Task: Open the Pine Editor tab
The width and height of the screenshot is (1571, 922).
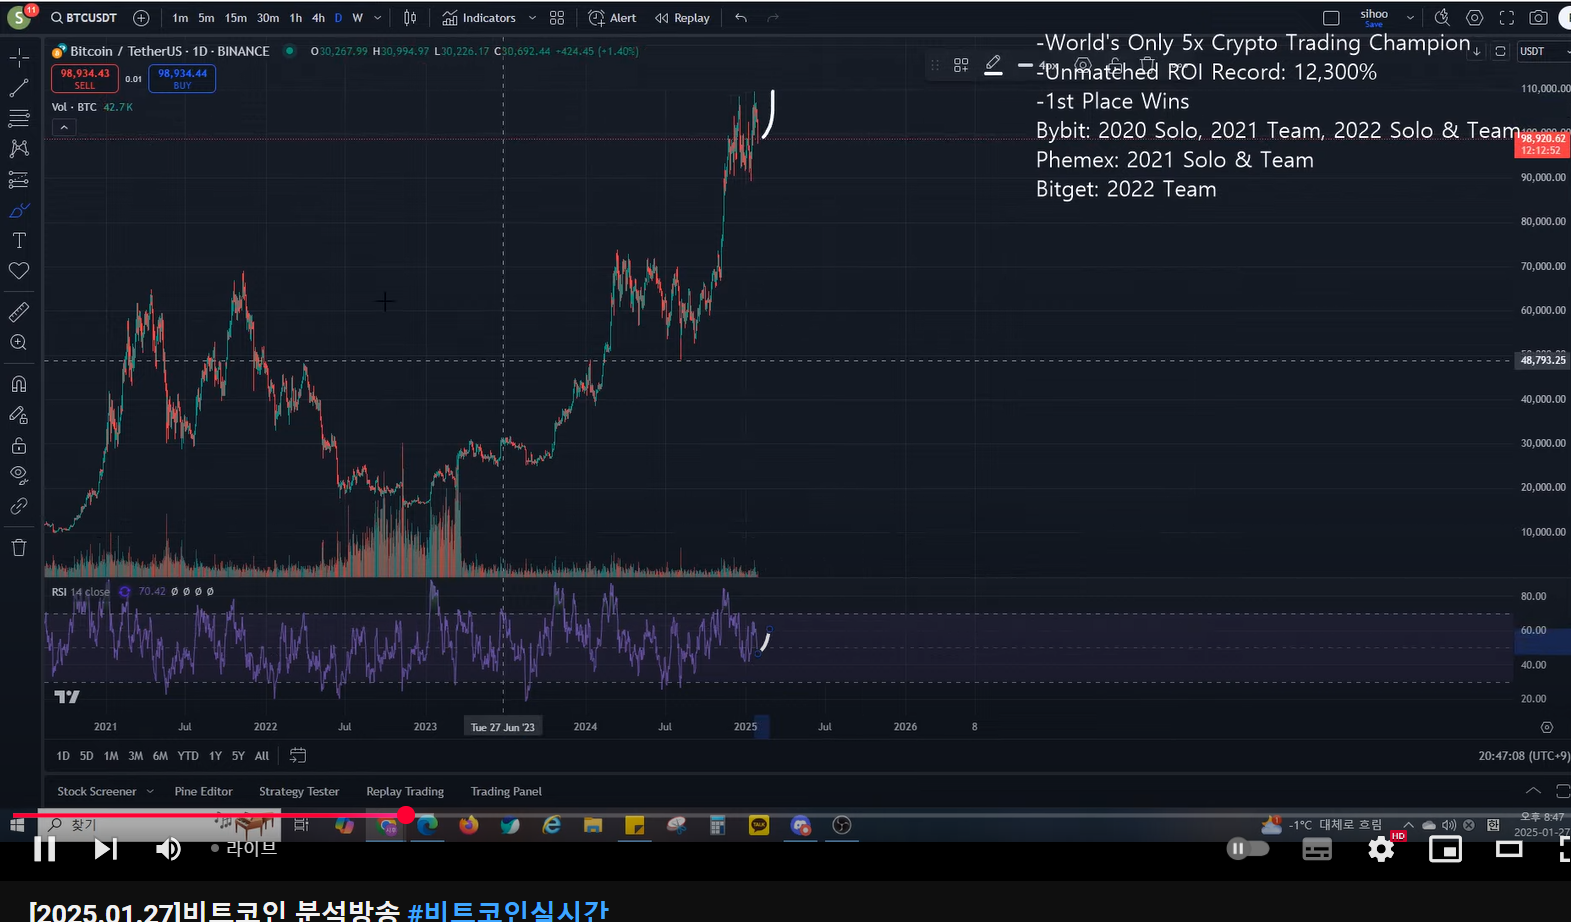Action: [203, 791]
